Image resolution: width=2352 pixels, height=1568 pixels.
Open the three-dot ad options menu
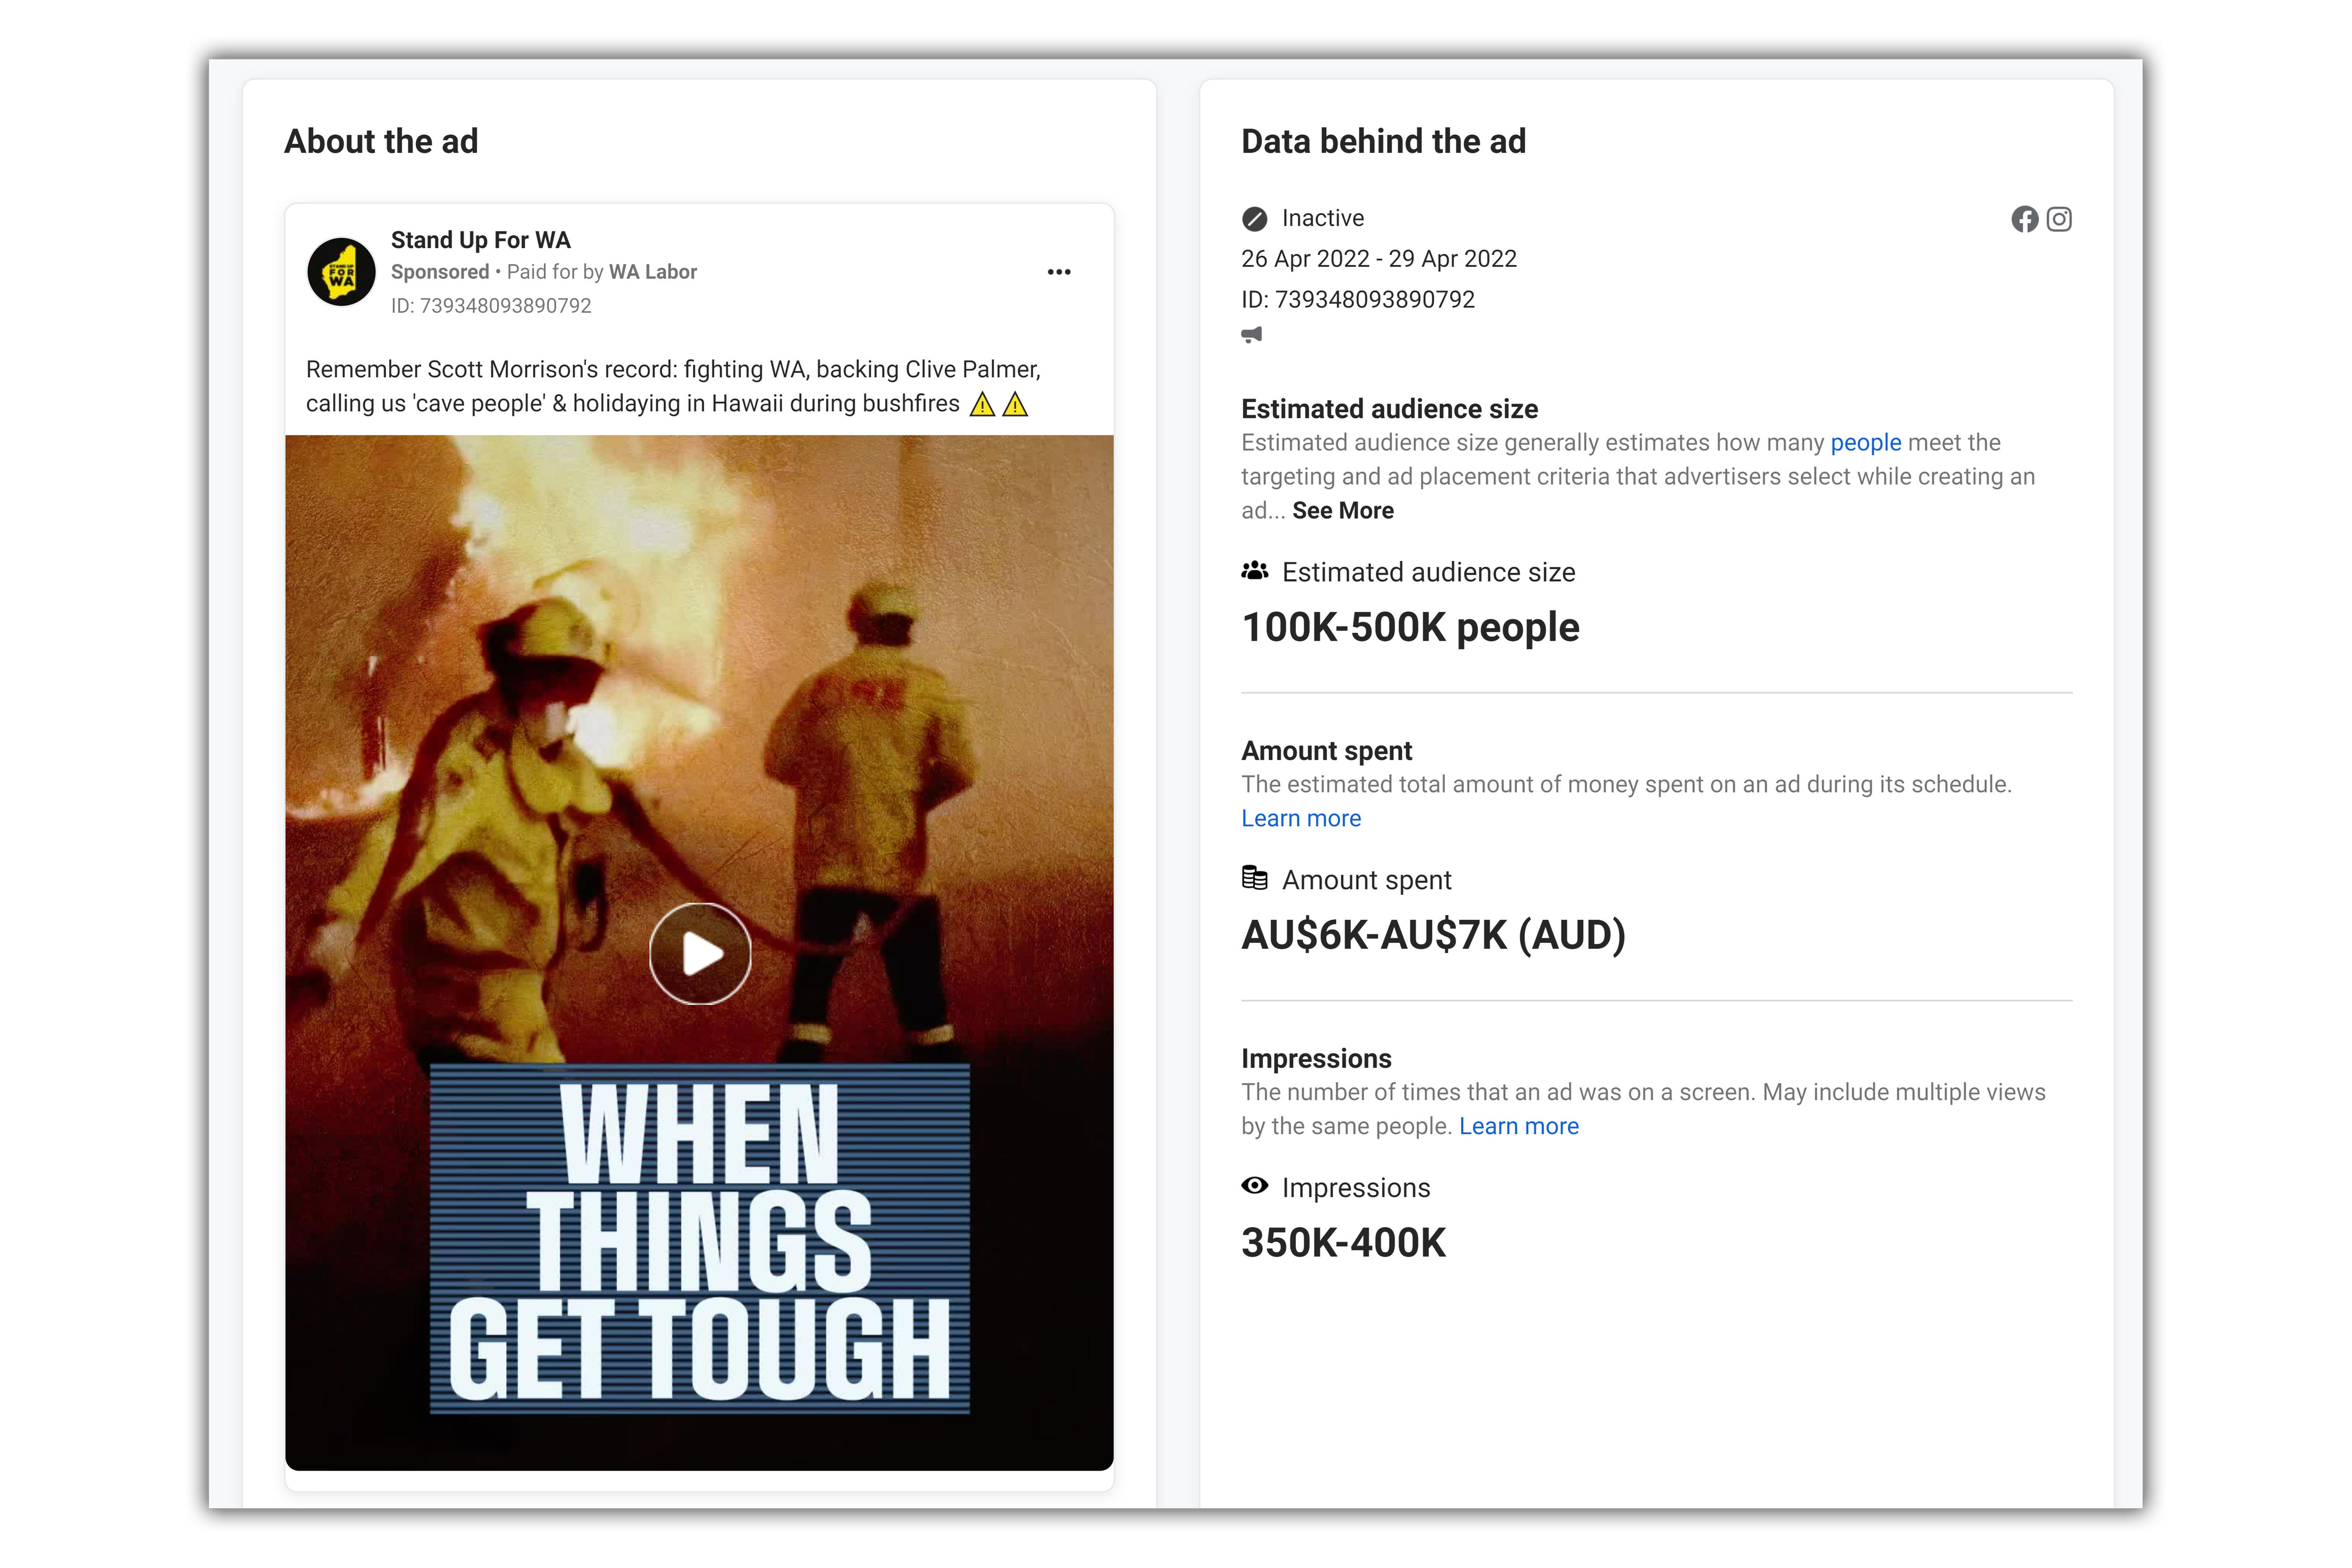coord(1059,272)
